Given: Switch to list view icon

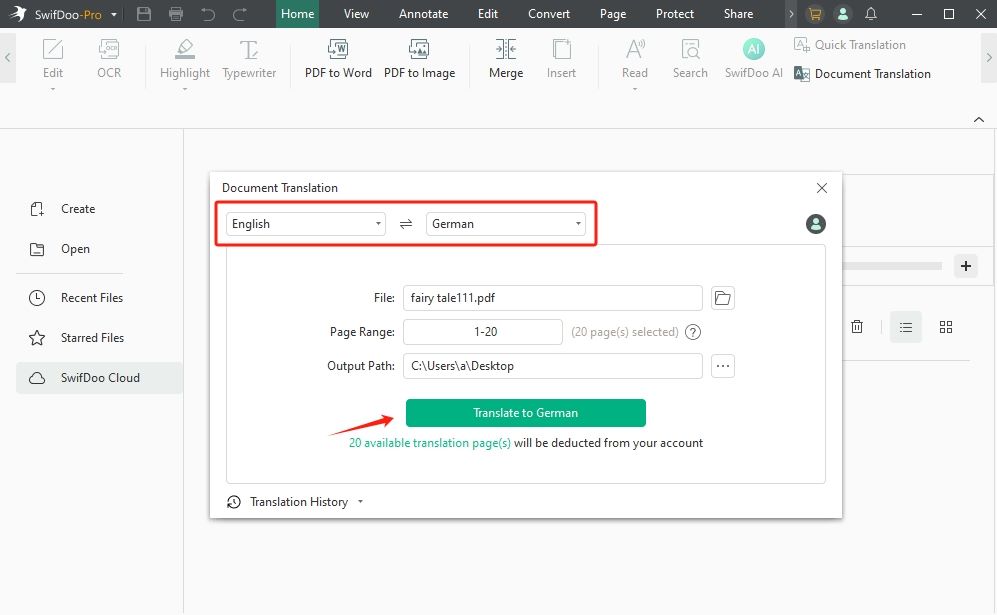Looking at the screenshot, I should [x=905, y=327].
